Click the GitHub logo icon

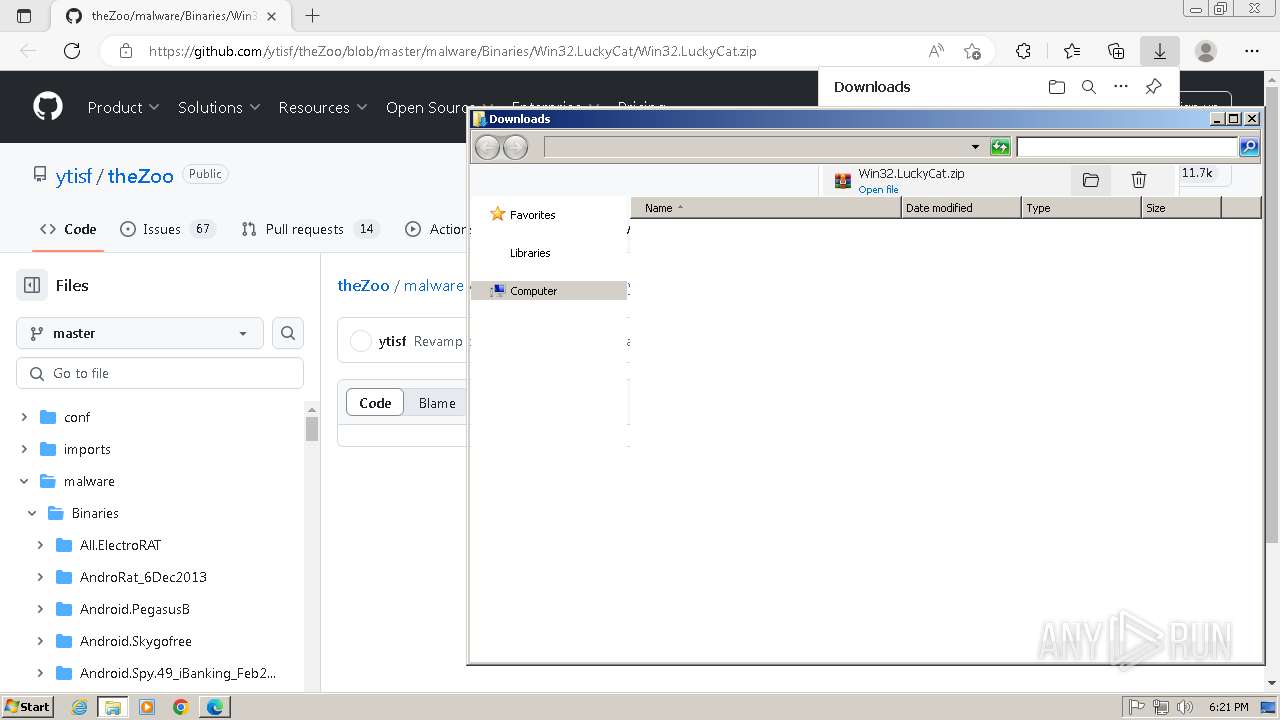pos(47,106)
